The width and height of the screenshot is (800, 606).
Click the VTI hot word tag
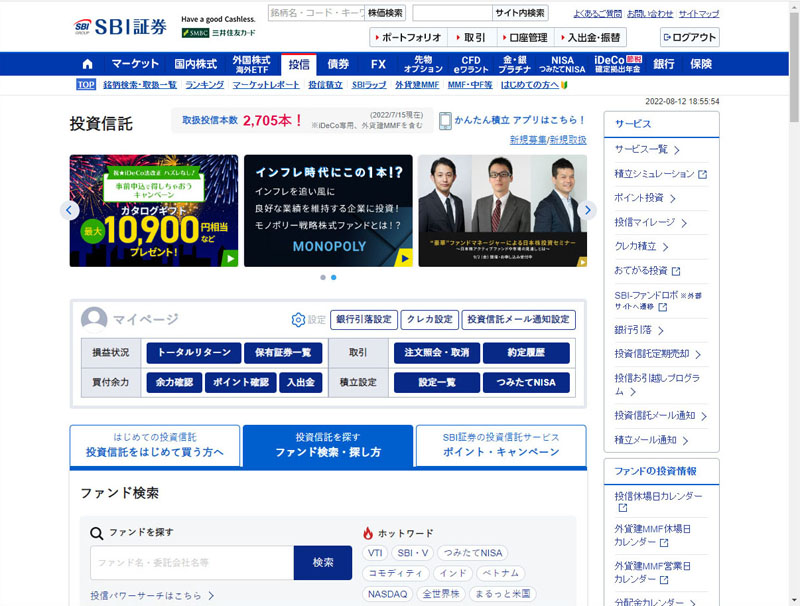(x=375, y=553)
